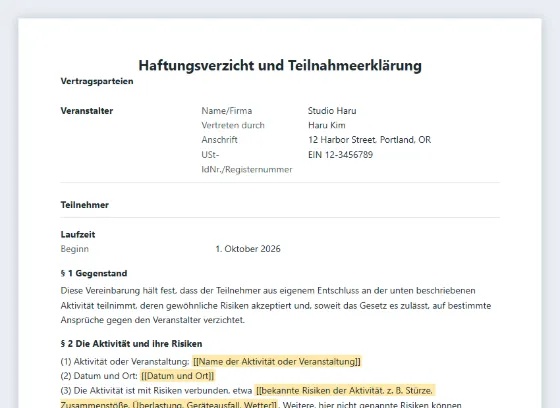Select the value EIN 12-3456789
Image resolution: width=560 pixels, height=408 pixels.
point(340,155)
